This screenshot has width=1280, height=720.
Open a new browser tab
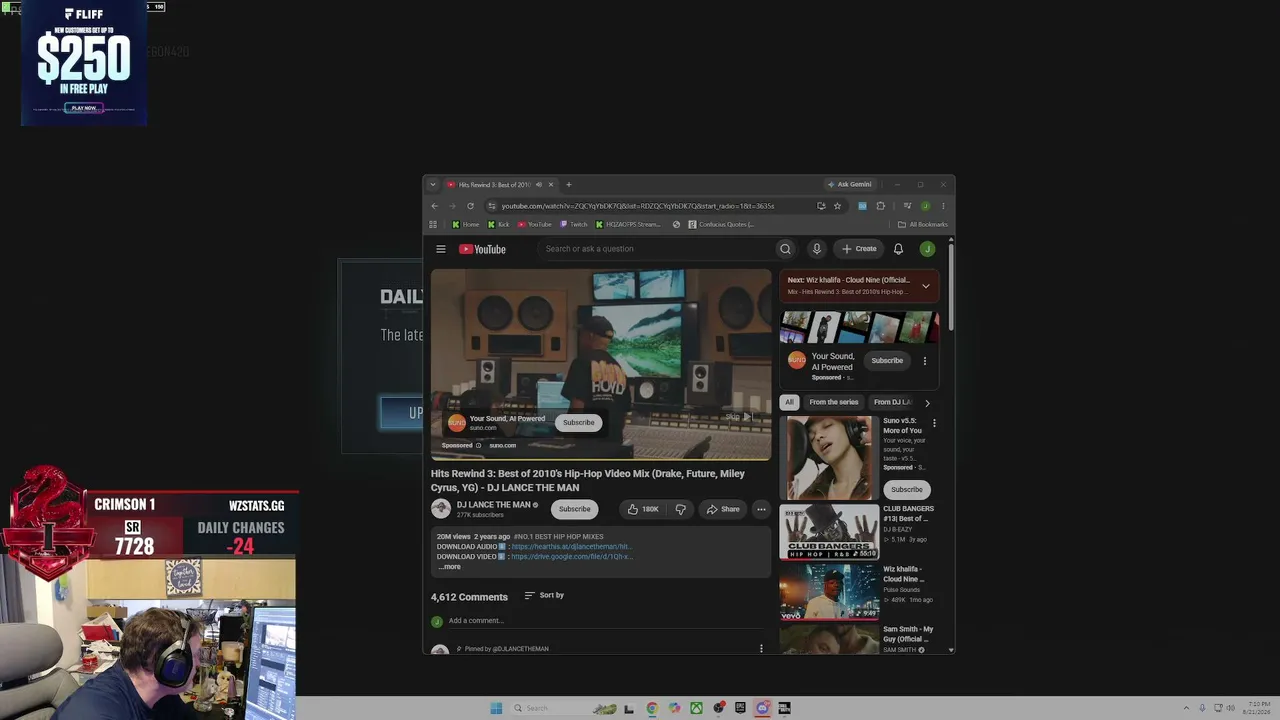[x=568, y=185]
